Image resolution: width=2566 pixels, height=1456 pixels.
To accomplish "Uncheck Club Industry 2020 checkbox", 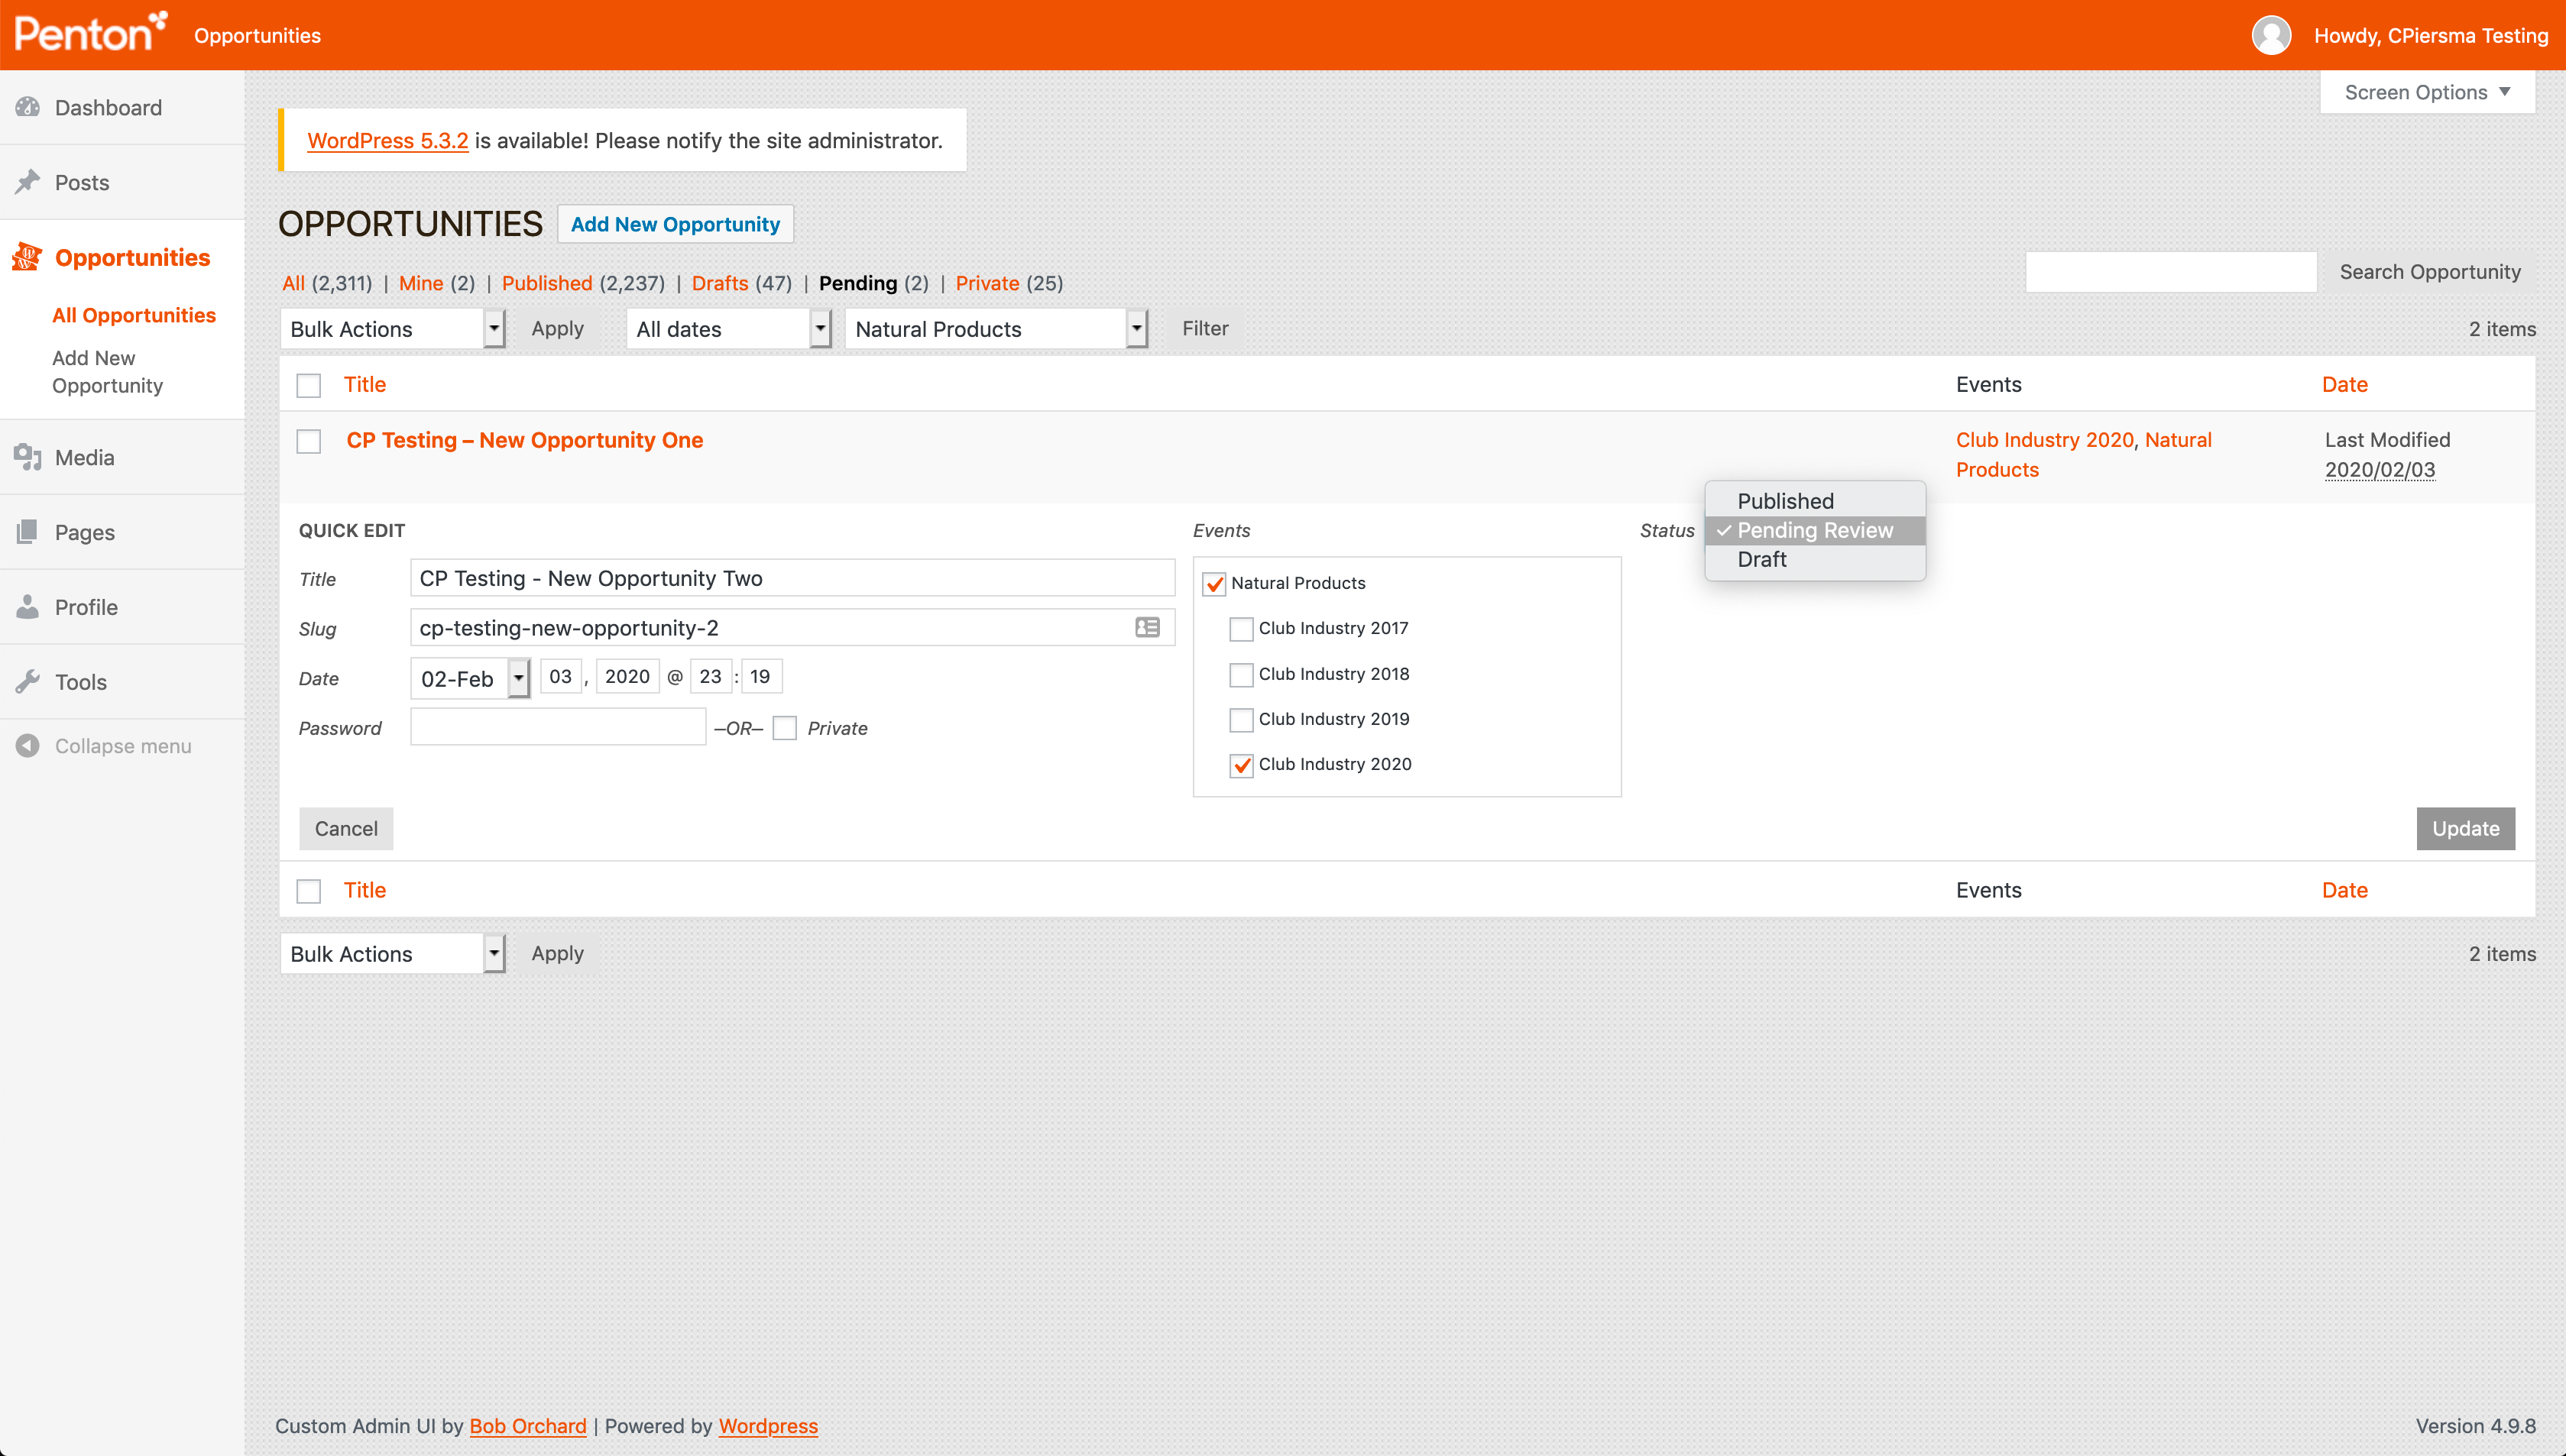I will (x=1241, y=765).
